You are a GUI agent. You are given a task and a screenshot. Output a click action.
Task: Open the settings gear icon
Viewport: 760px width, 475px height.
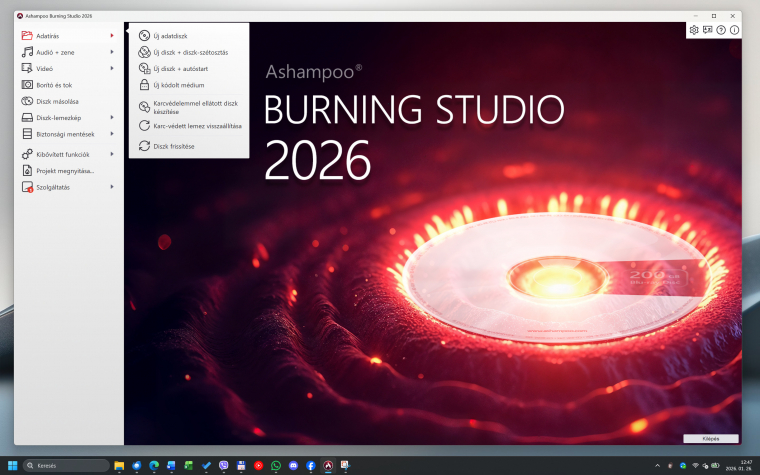(694, 30)
